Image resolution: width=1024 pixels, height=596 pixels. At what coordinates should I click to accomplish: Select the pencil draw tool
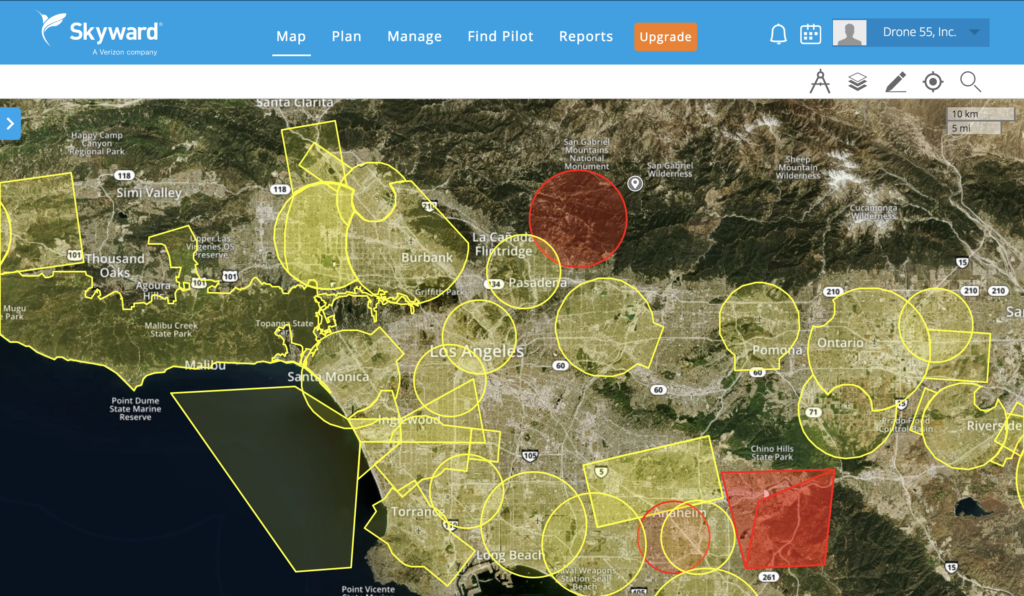click(895, 82)
